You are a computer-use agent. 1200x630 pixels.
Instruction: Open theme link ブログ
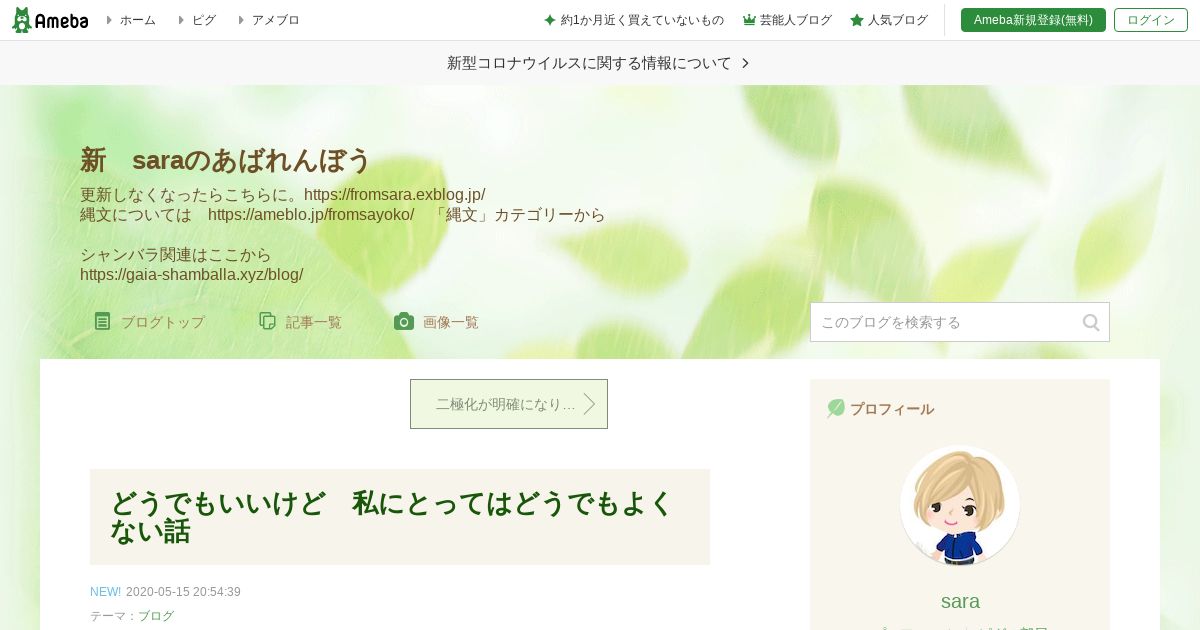click(x=156, y=616)
